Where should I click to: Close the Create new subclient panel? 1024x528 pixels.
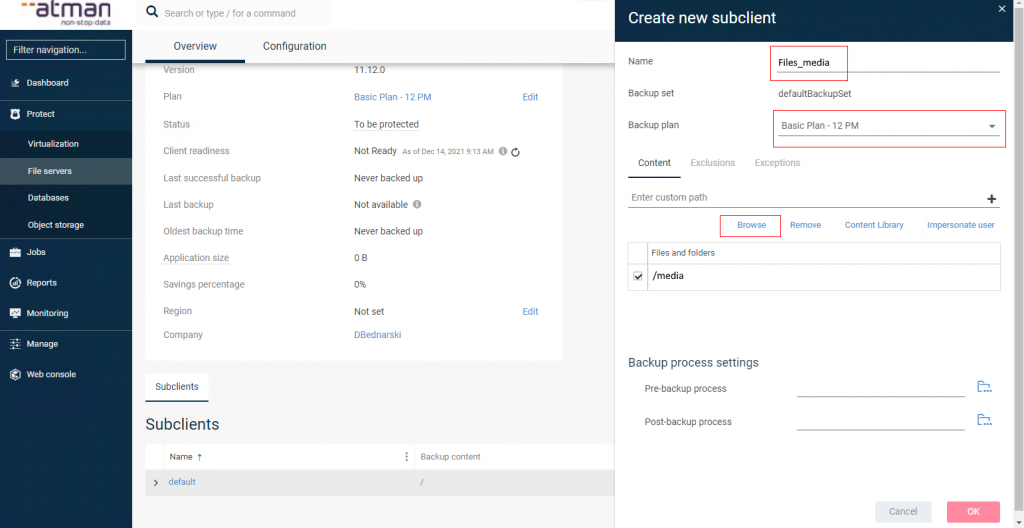pos(1002,9)
